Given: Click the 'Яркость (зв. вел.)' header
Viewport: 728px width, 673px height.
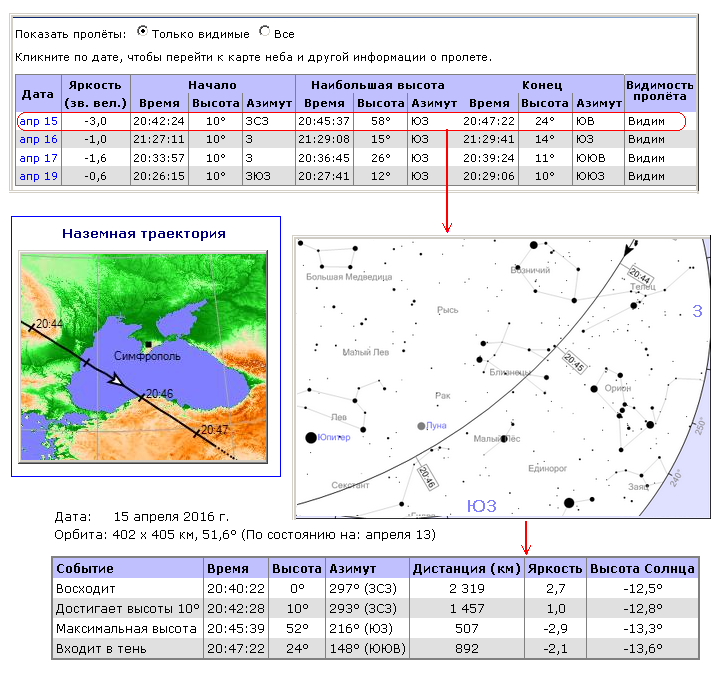Looking at the screenshot, I should click(96, 94).
